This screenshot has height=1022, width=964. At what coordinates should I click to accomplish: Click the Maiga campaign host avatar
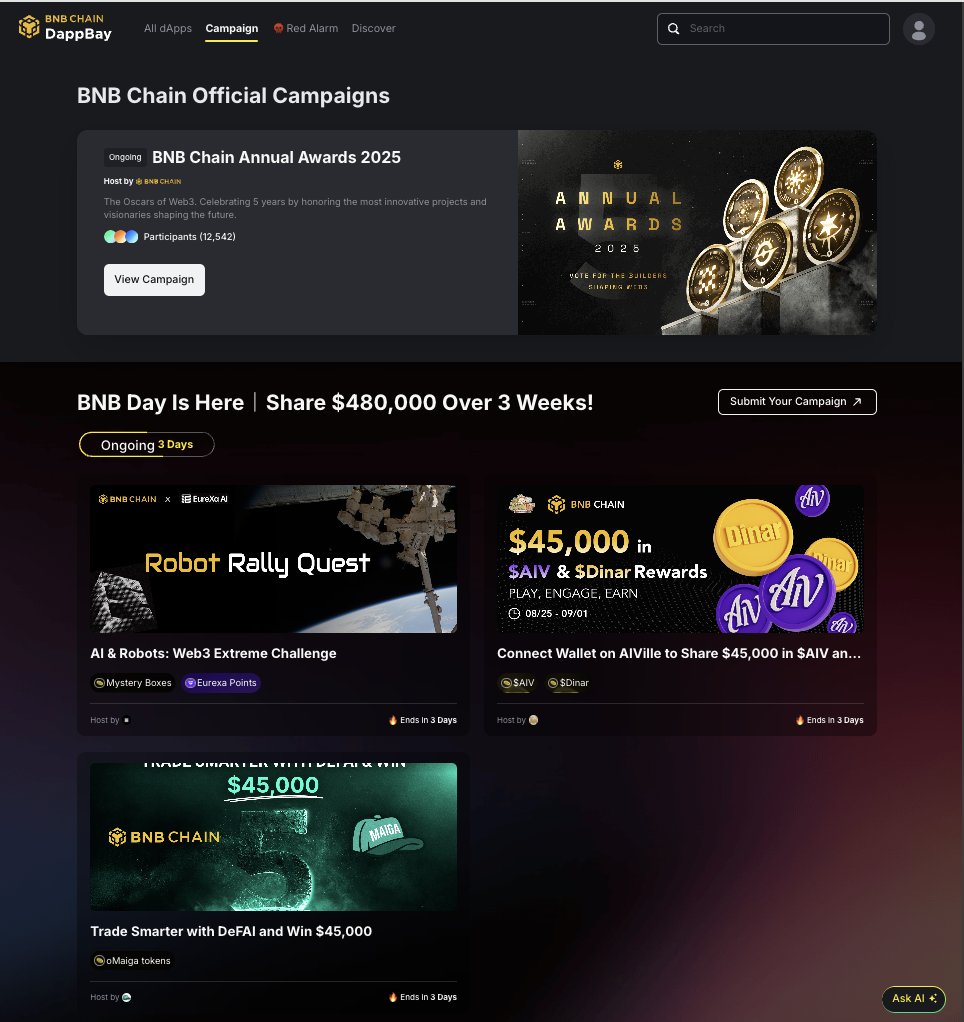[126, 997]
